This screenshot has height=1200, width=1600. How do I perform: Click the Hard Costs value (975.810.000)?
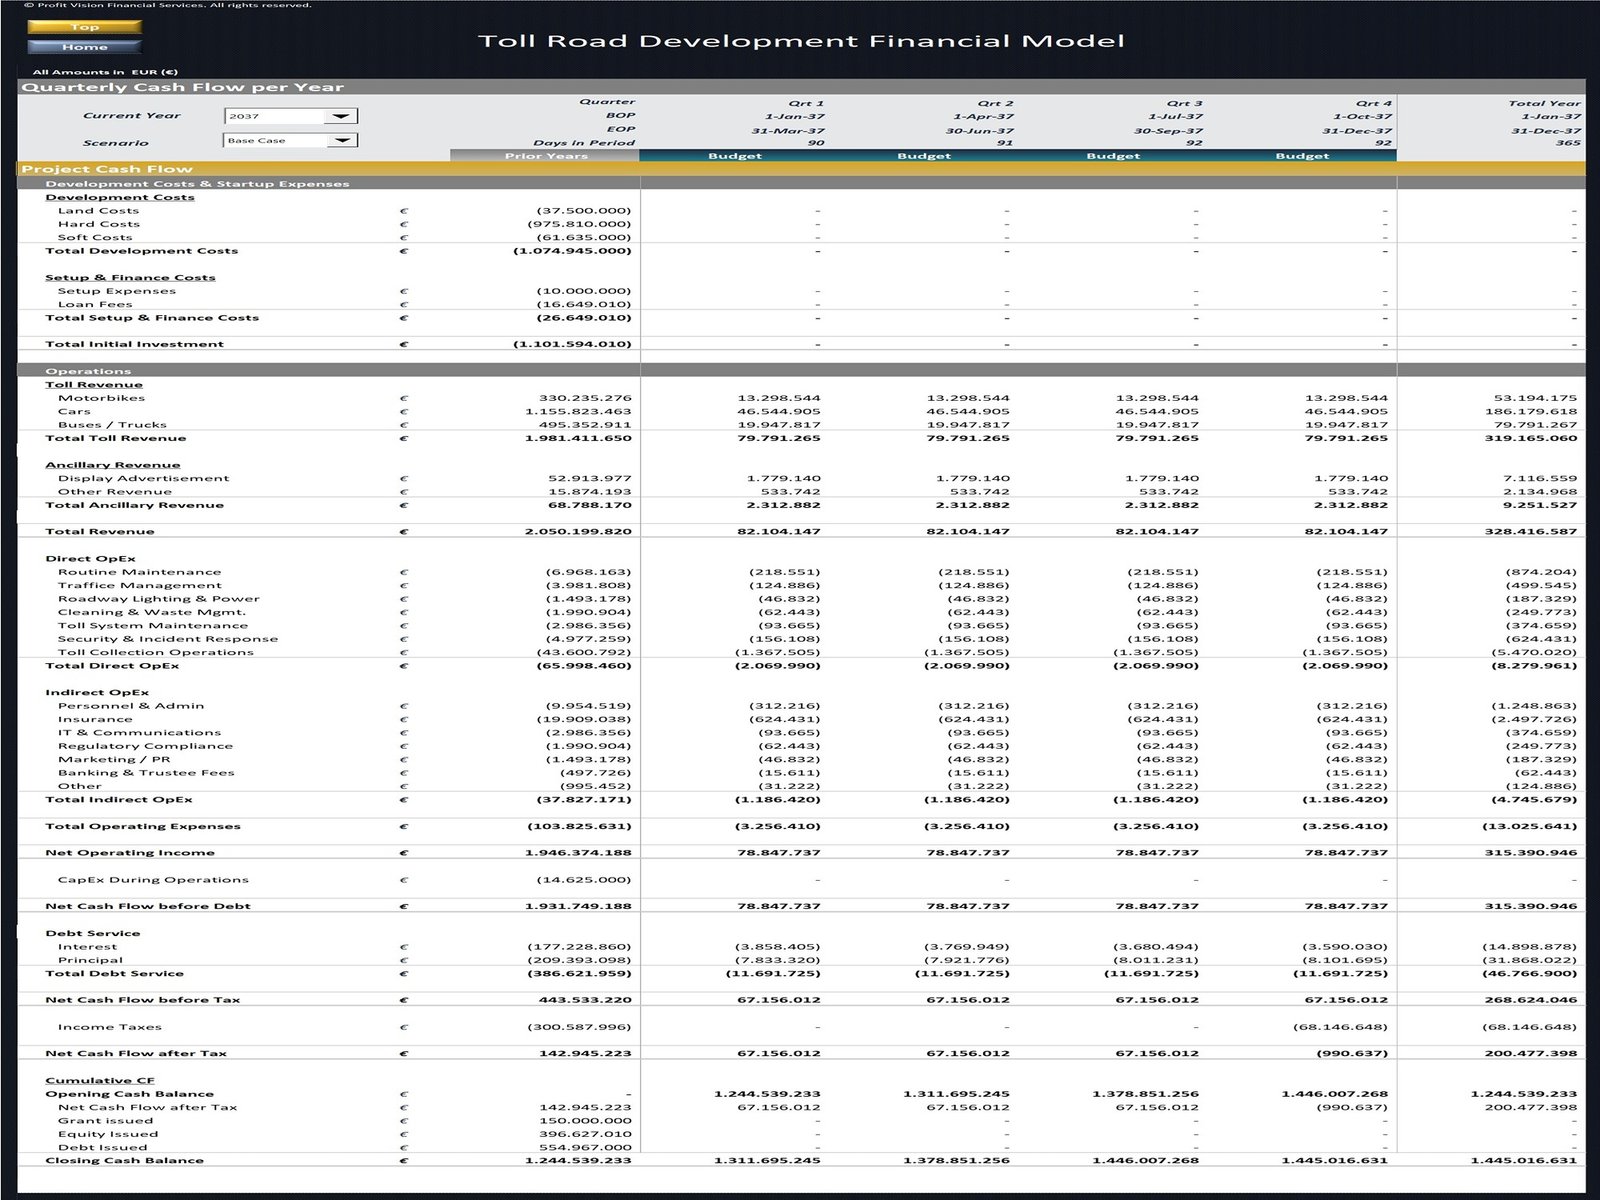581,224
